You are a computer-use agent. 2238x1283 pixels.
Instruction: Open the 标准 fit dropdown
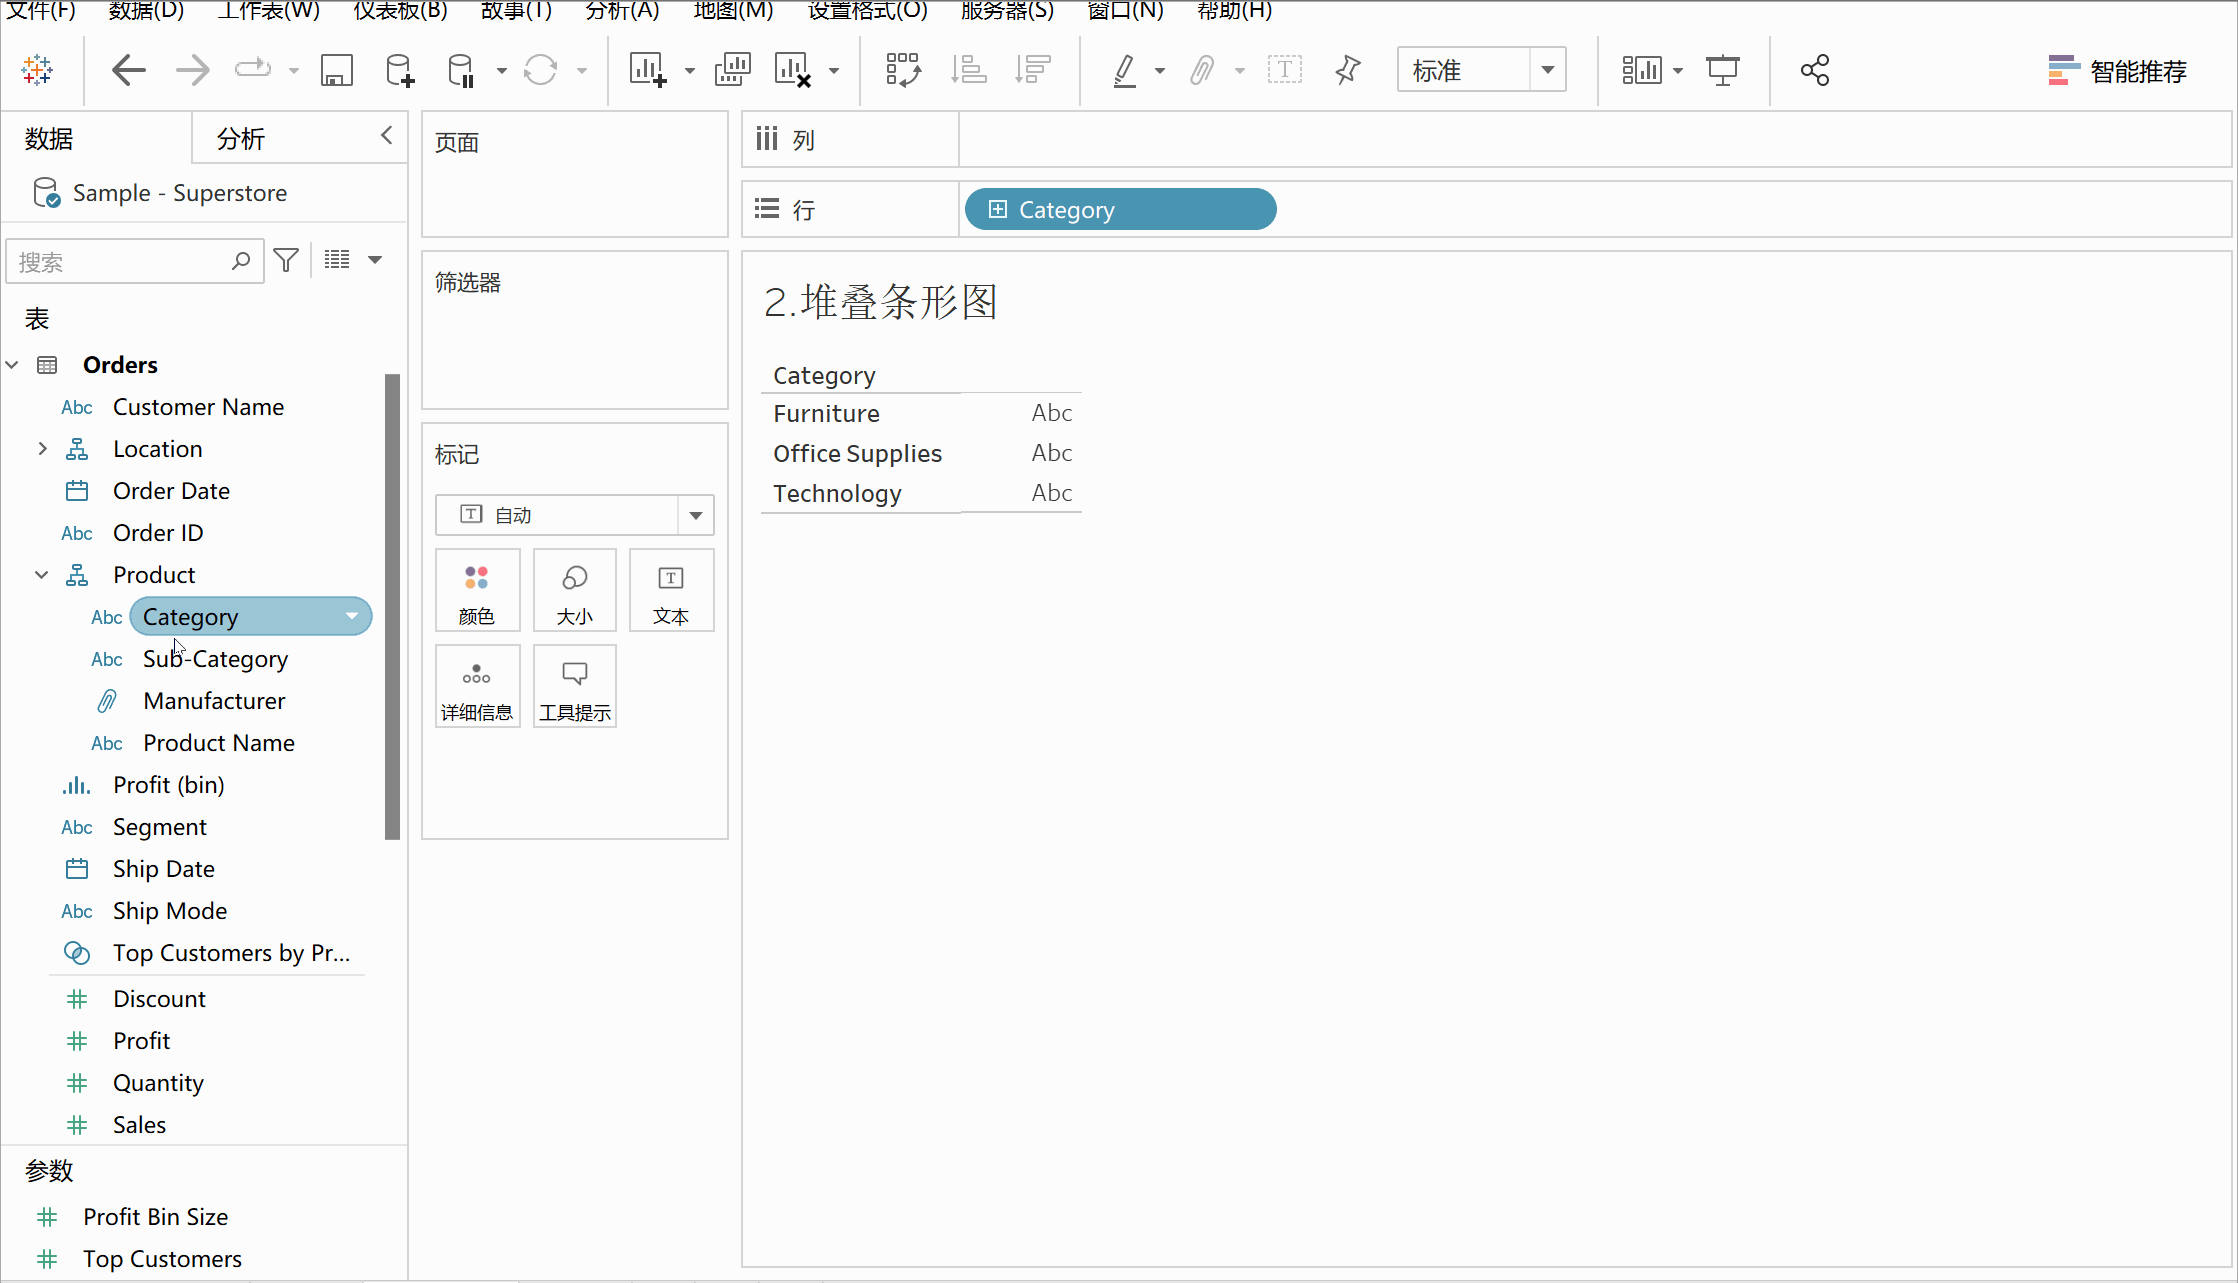[x=1547, y=71]
